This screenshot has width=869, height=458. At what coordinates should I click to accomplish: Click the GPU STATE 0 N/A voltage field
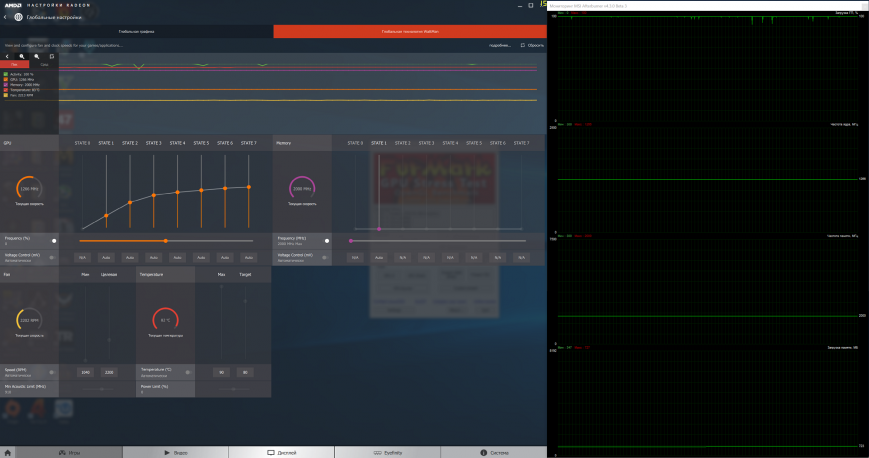point(83,257)
